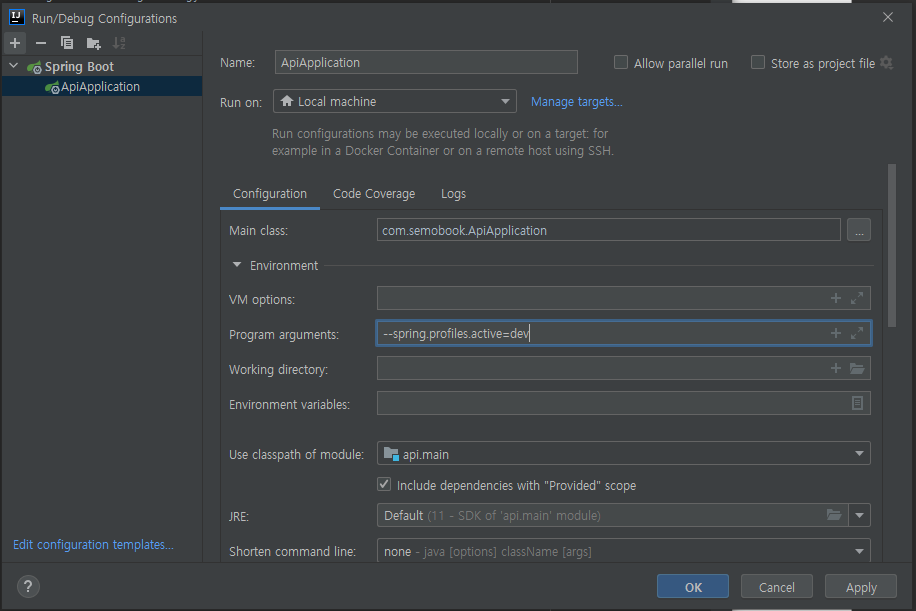Check Store as project file
916x611 pixels.
click(758, 63)
